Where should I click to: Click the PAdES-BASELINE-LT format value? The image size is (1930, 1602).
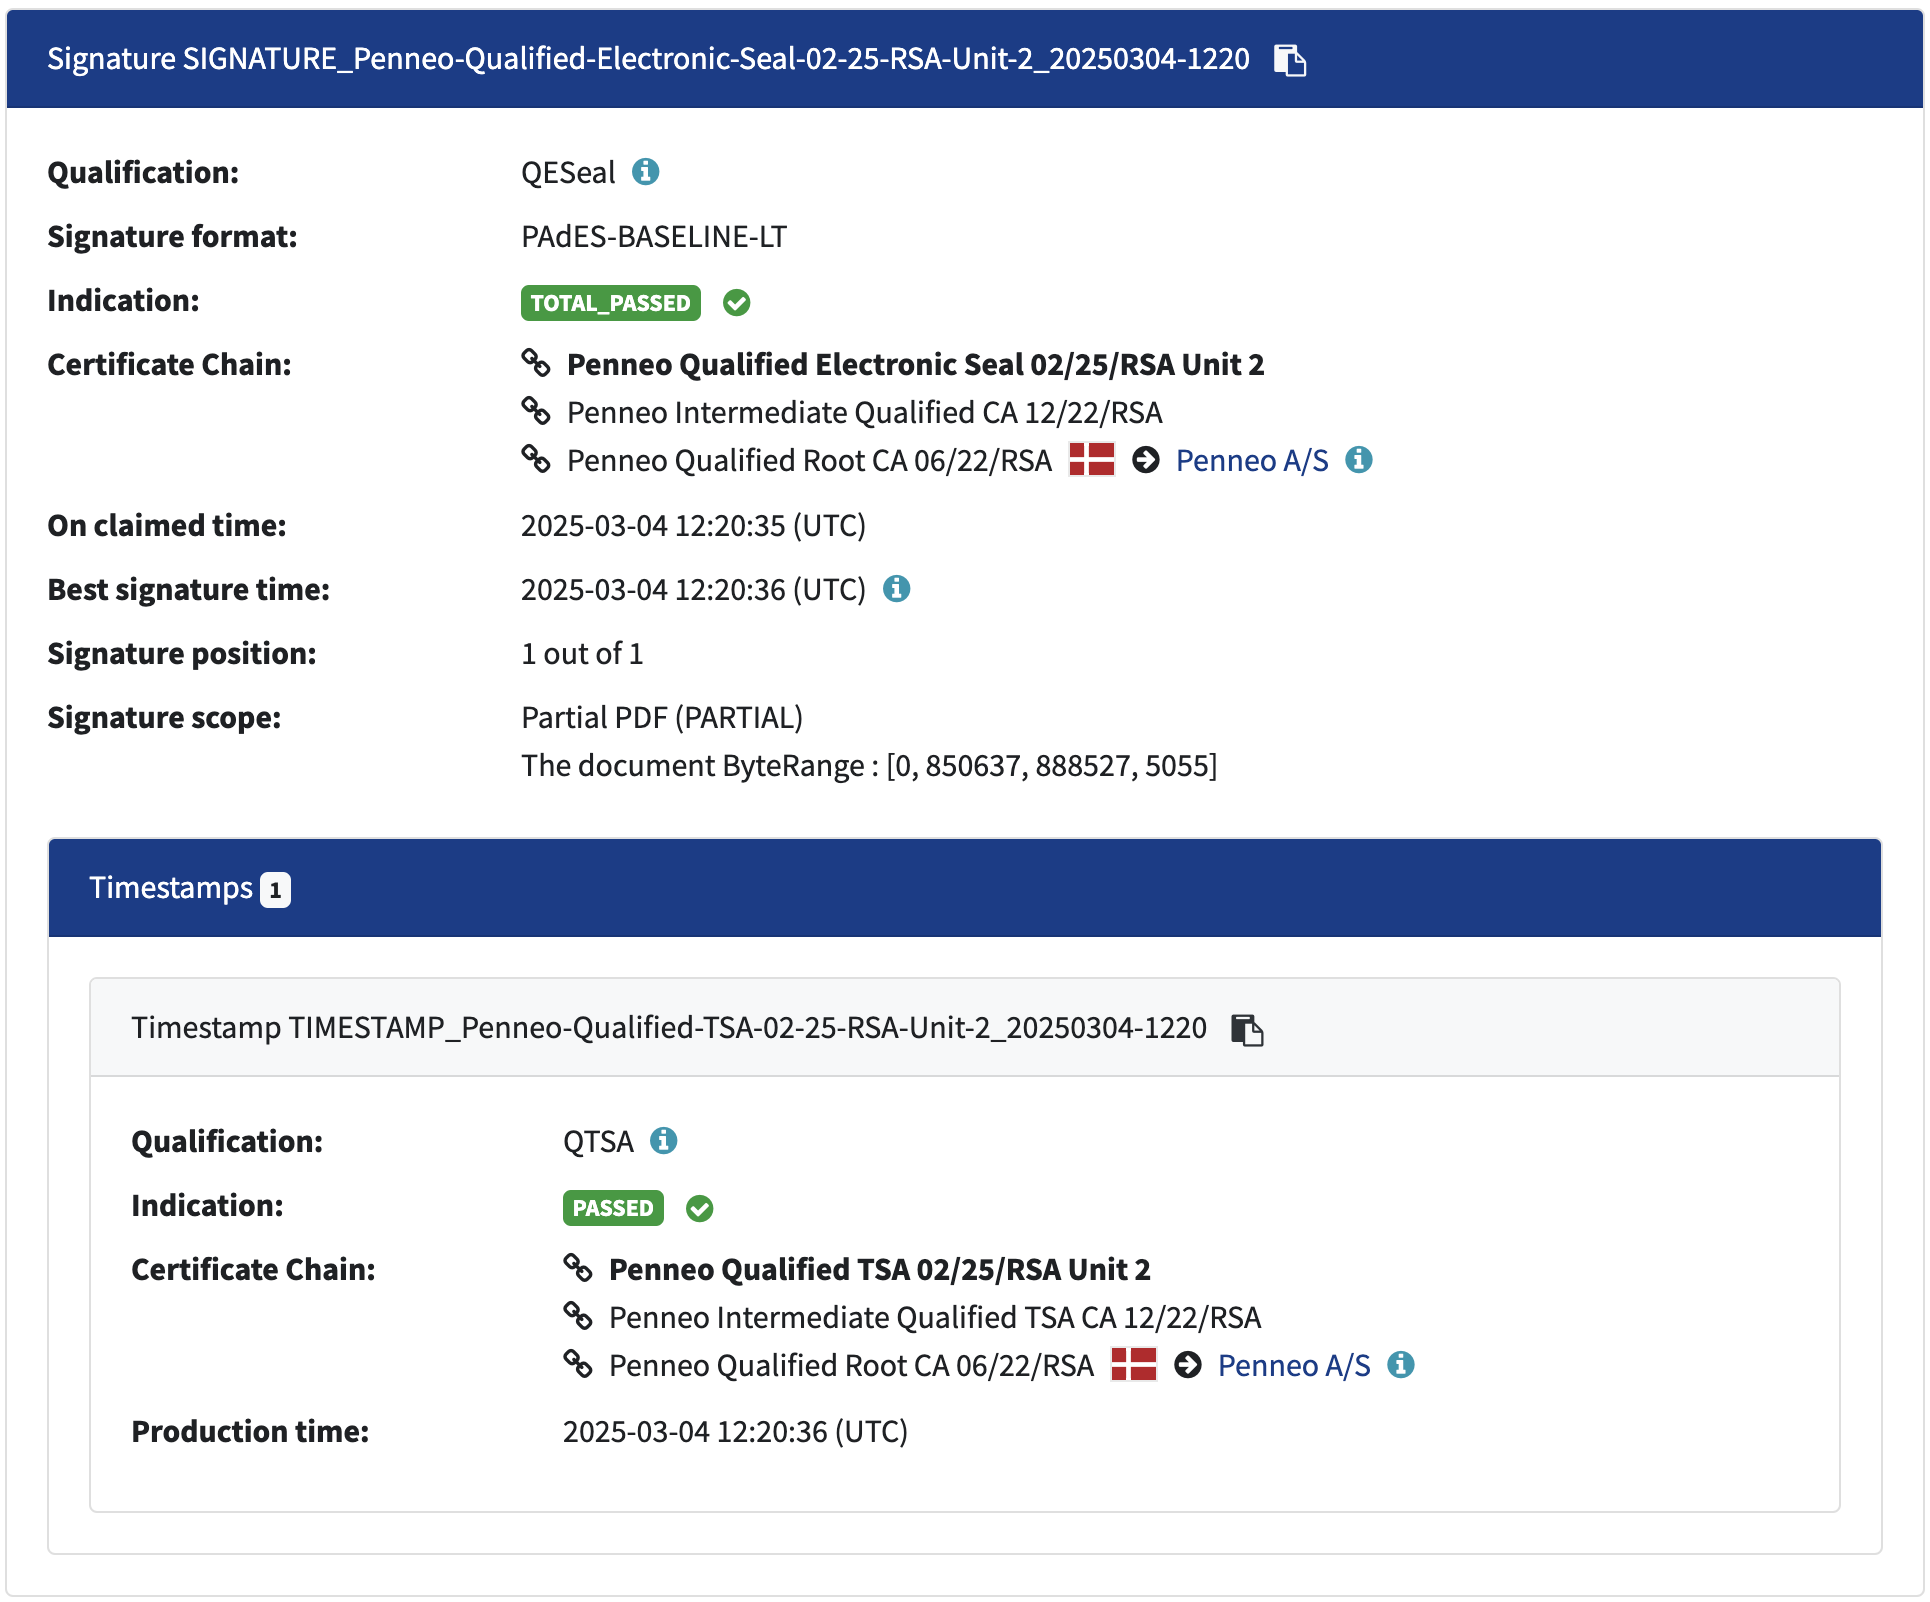click(654, 237)
